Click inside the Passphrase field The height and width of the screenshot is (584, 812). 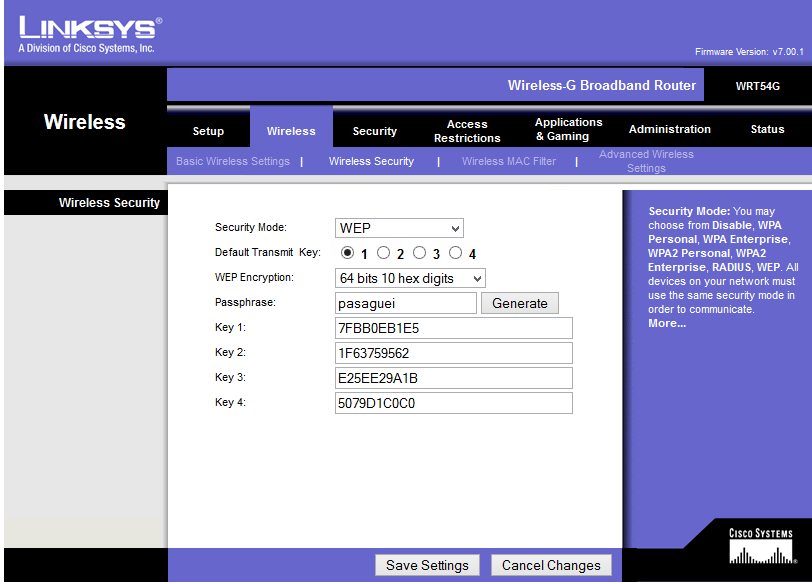click(x=405, y=303)
